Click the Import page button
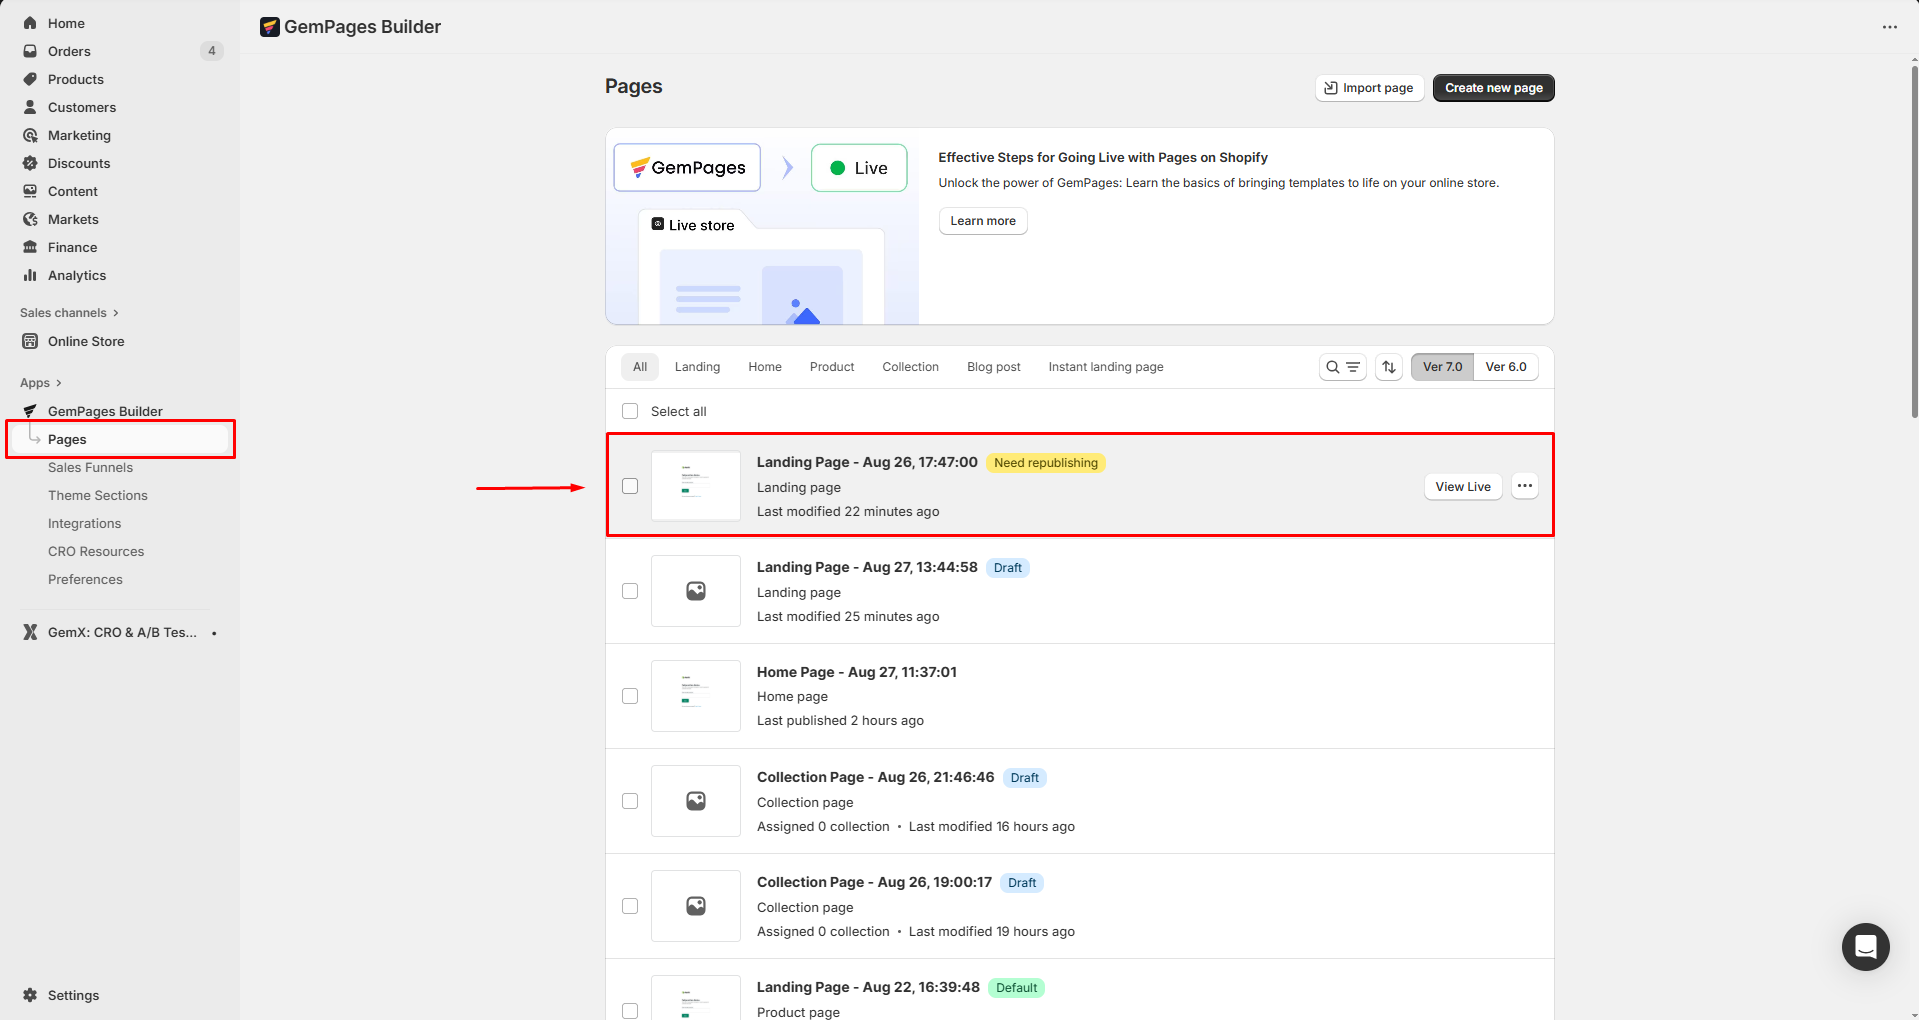This screenshot has height=1020, width=1919. pos(1369,88)
